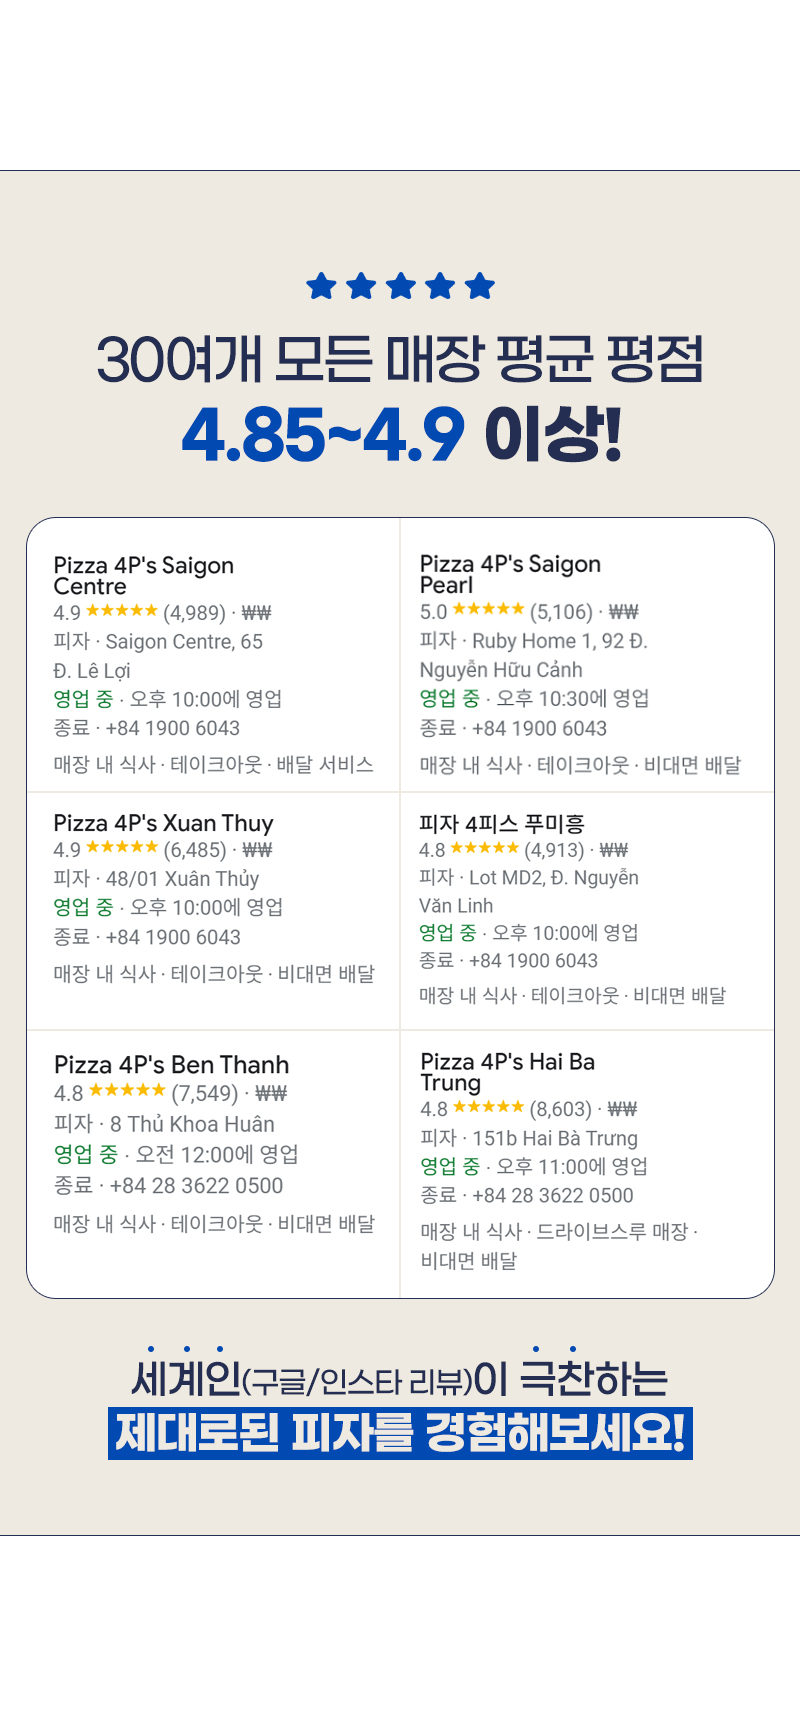
Task: Open the Pizza 4P's Ben Thanh listing title
Action: pos(171,1064)
